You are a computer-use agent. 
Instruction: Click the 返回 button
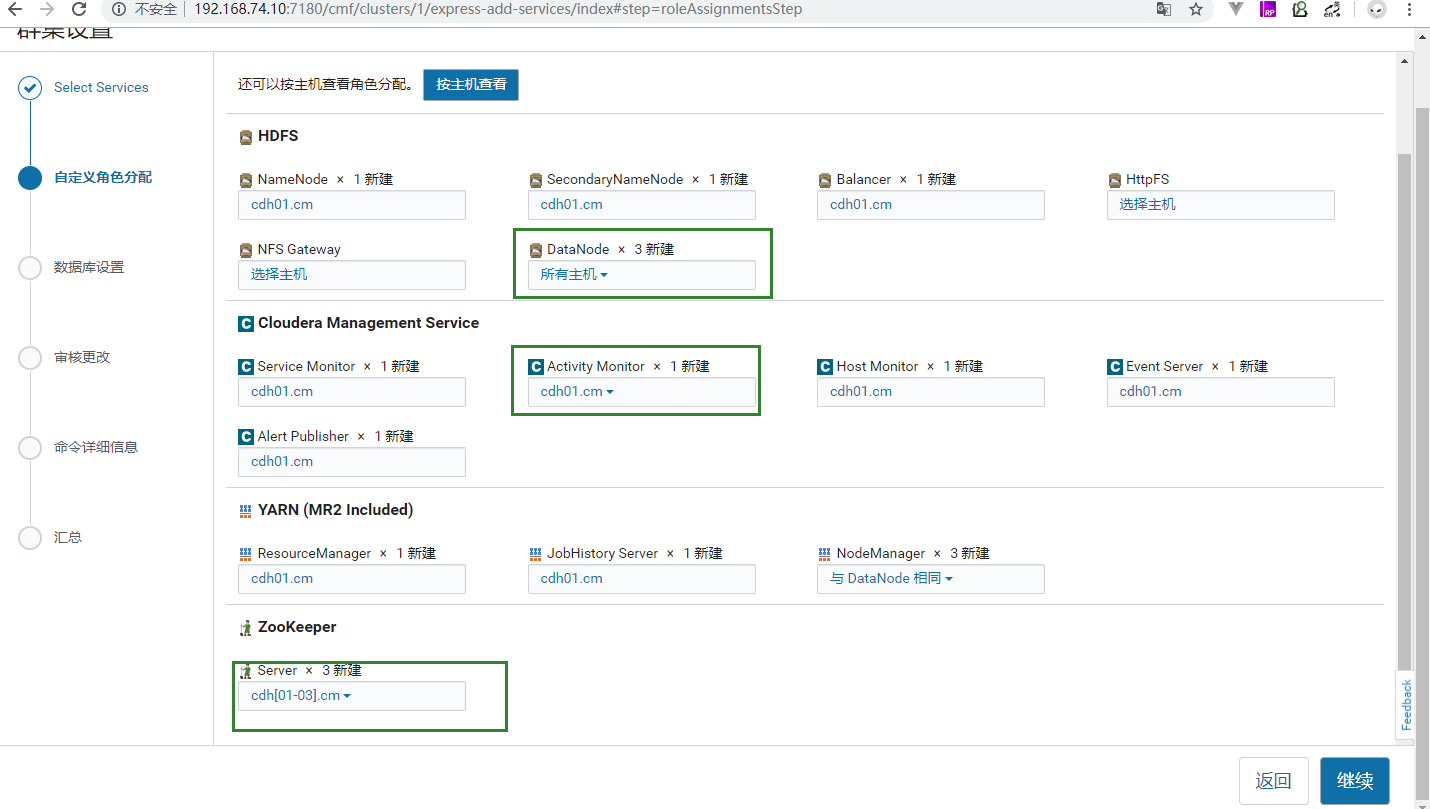point(1274,781)
